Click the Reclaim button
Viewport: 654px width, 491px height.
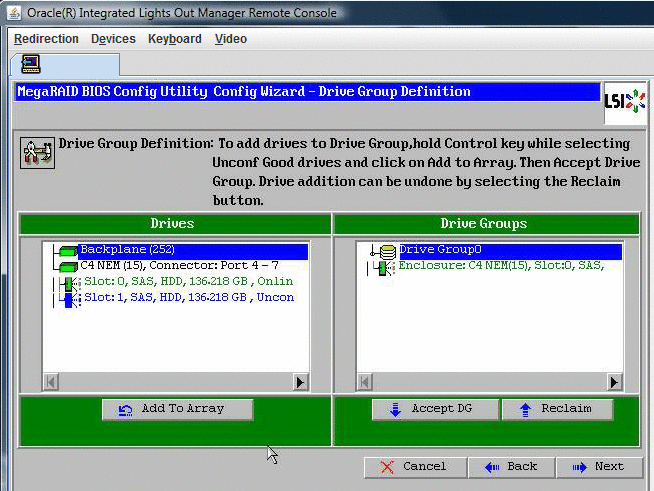558,410
